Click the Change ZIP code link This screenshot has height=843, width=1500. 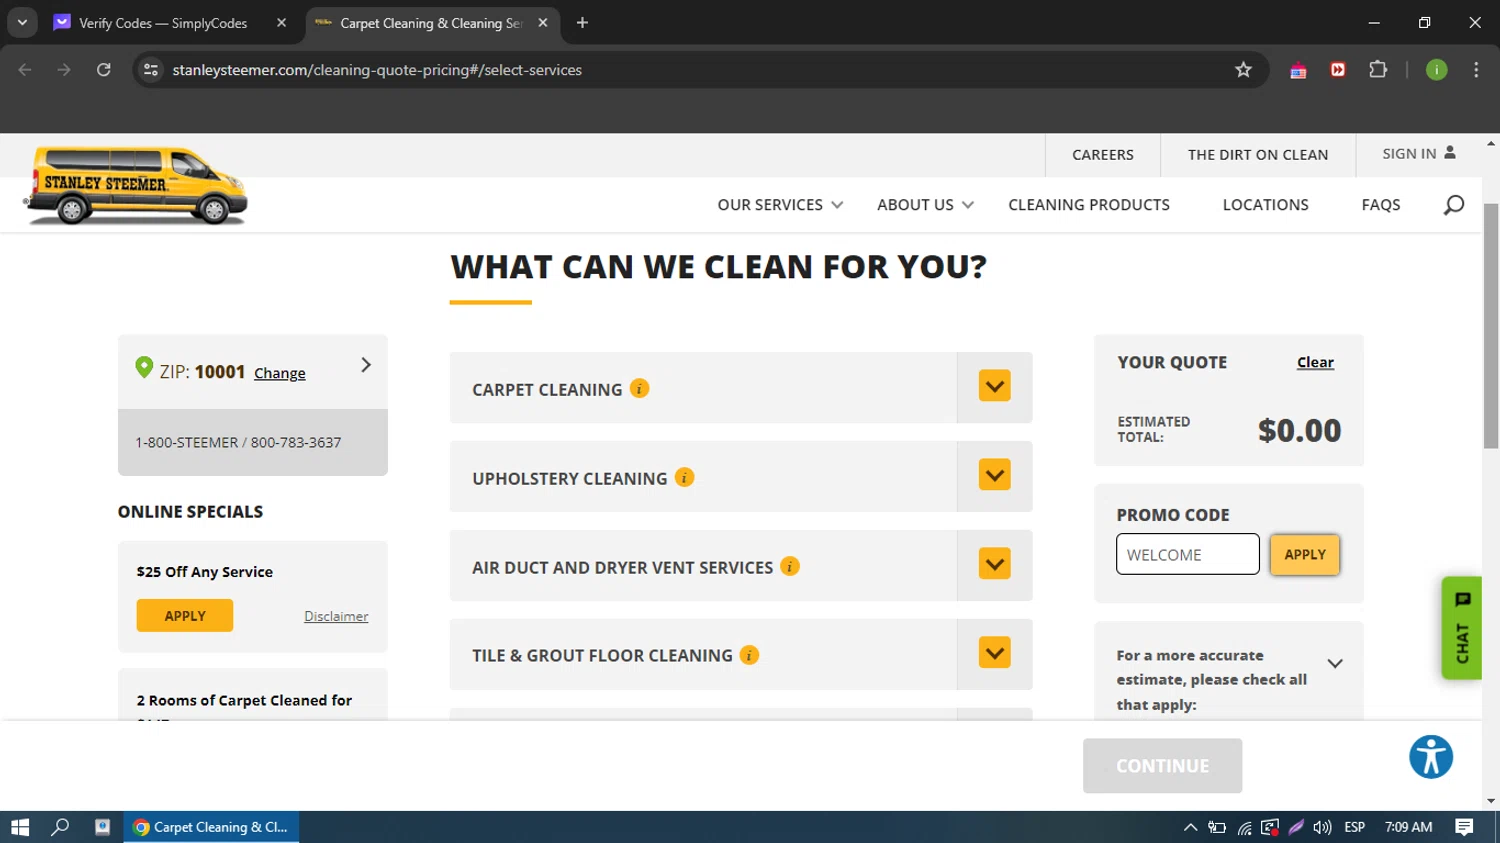point(280,373)
